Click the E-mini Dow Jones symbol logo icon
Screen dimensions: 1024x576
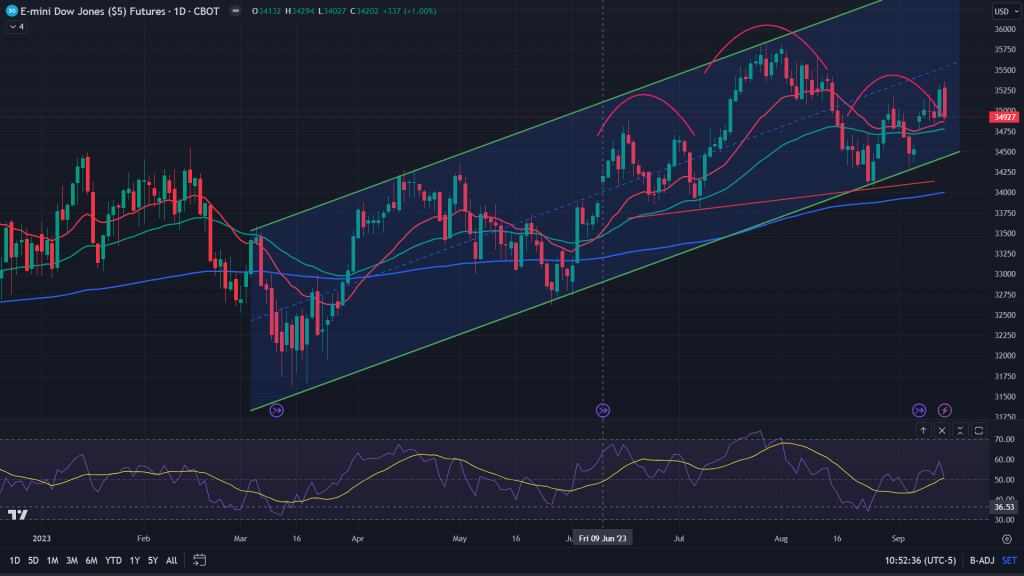tap(11, 12)
